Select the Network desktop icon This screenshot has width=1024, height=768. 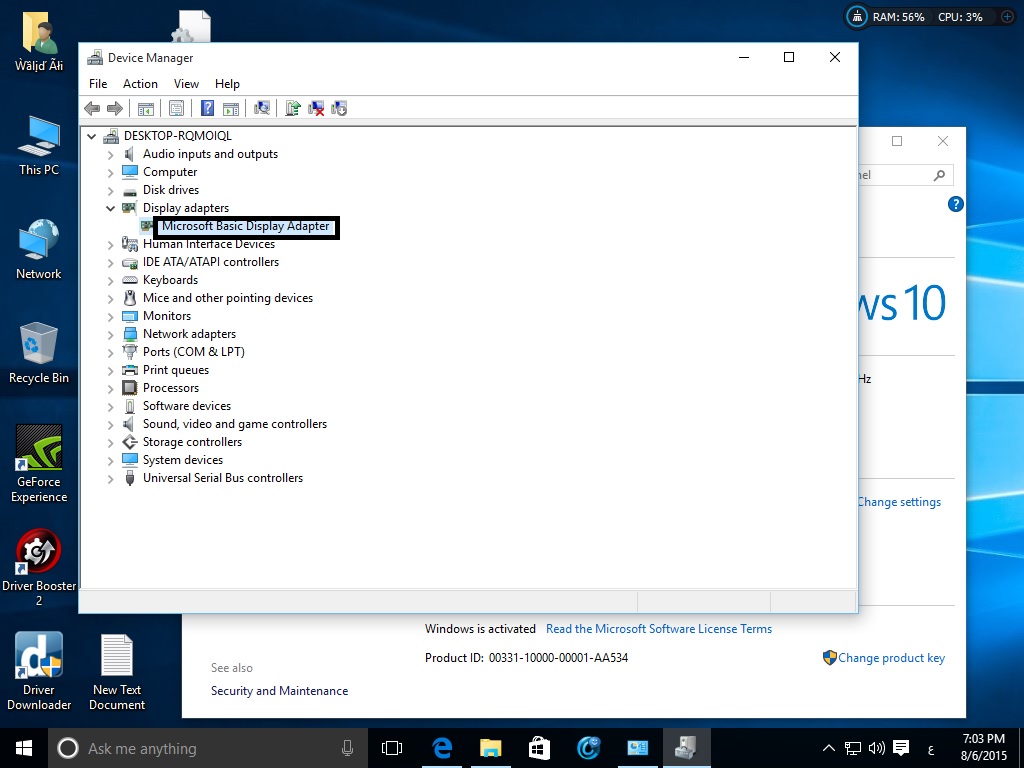pyautogui.click(x=39, y=250)
